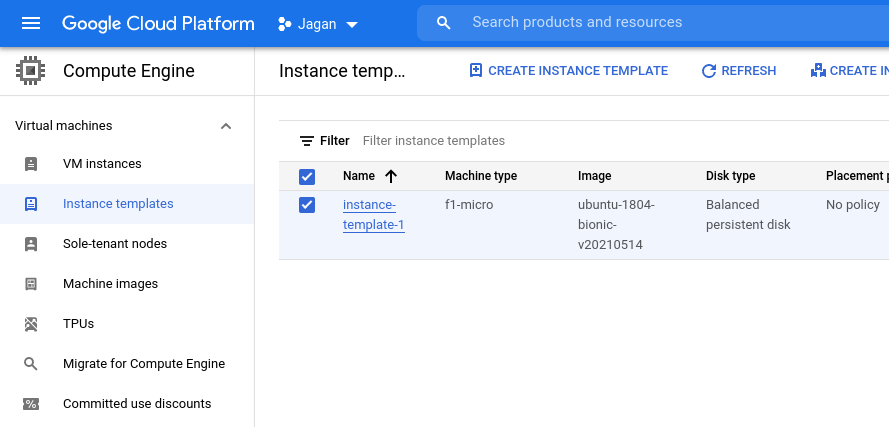Toggle the select-all header checkbox
Image resolution: width=889 pixels, height=427 pixels.
point(307,177)
